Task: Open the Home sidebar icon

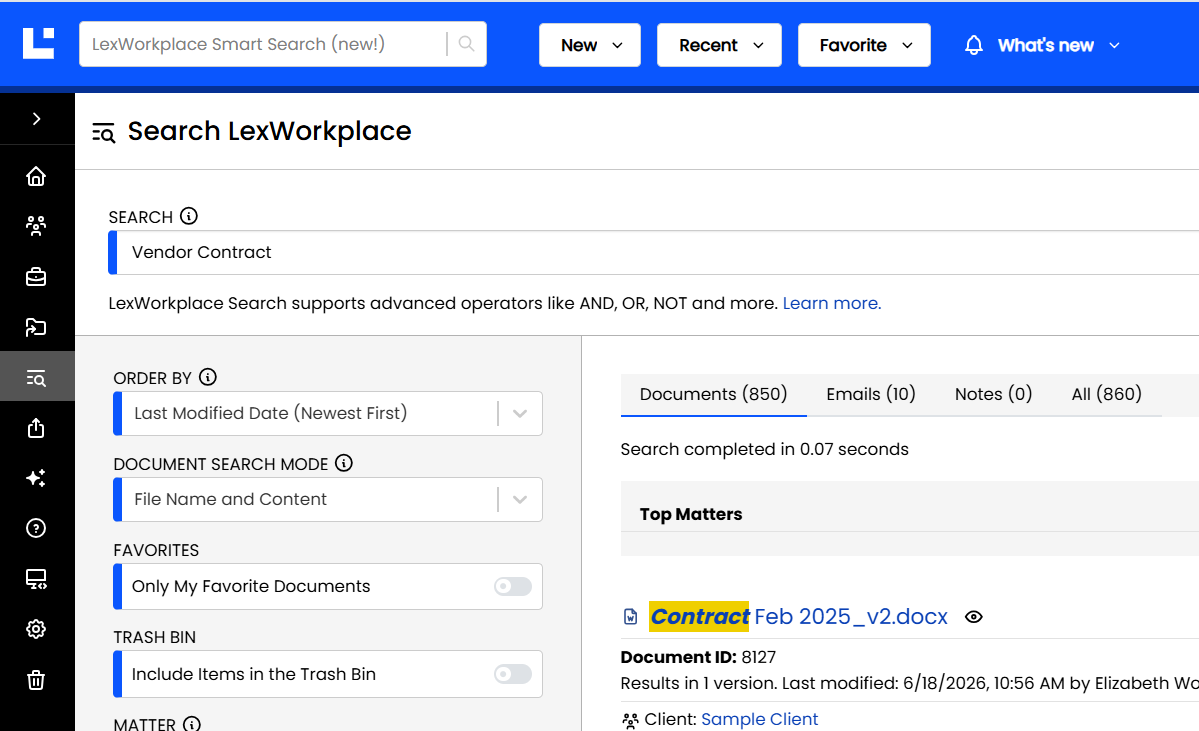Action: (x=36, y=177)
